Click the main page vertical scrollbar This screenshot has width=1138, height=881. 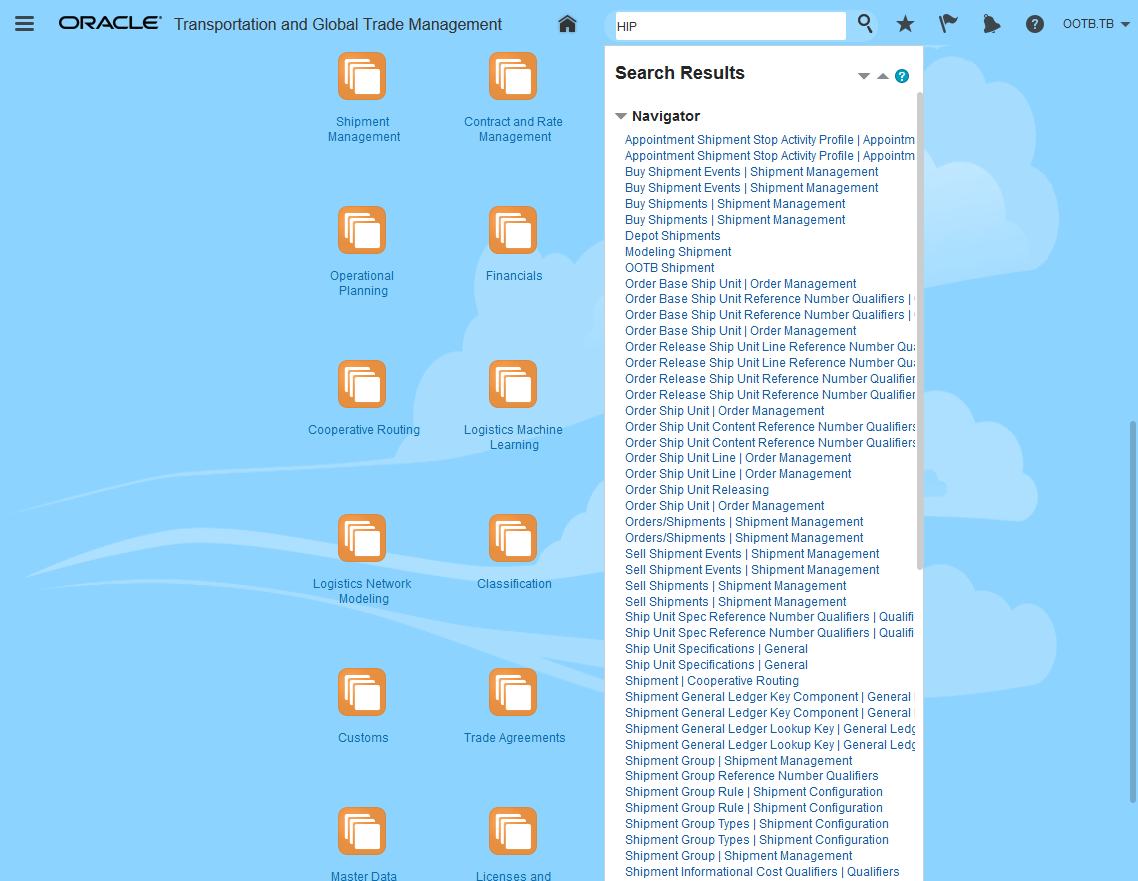pos(1133,611)
